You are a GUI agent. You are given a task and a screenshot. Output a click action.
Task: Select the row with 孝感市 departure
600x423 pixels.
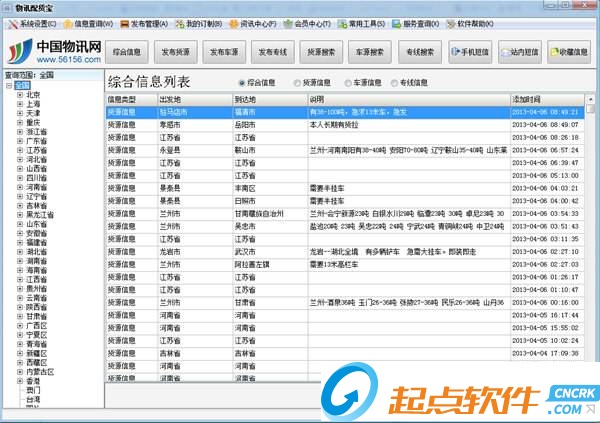[x=345, y=125]
